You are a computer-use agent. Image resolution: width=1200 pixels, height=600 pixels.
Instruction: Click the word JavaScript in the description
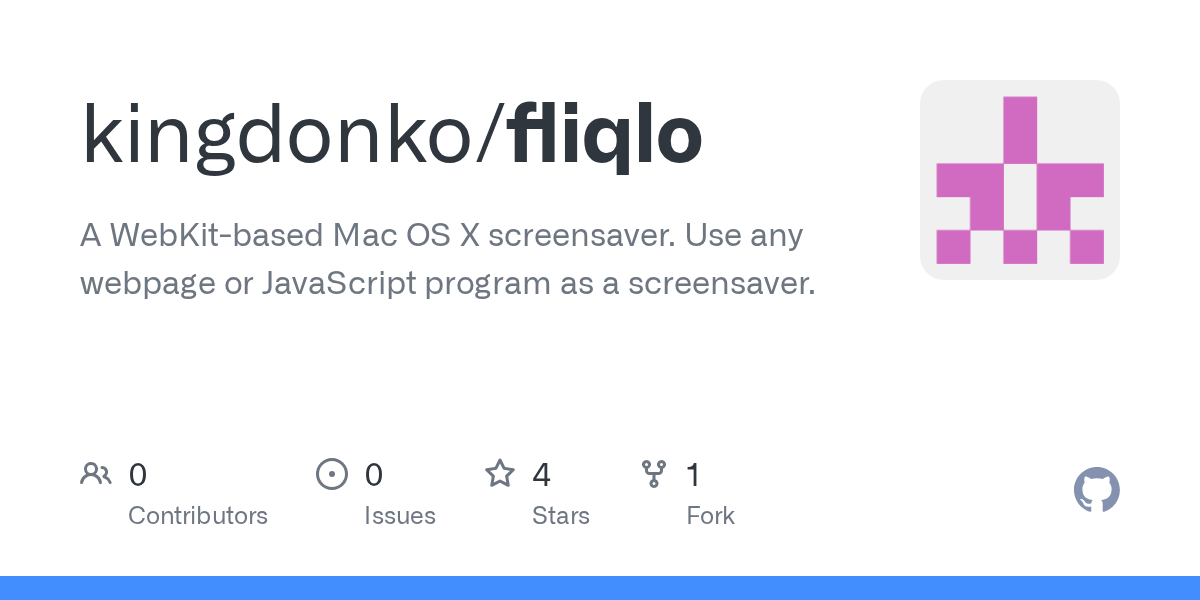pyautogui.click(x=339, y=284)
